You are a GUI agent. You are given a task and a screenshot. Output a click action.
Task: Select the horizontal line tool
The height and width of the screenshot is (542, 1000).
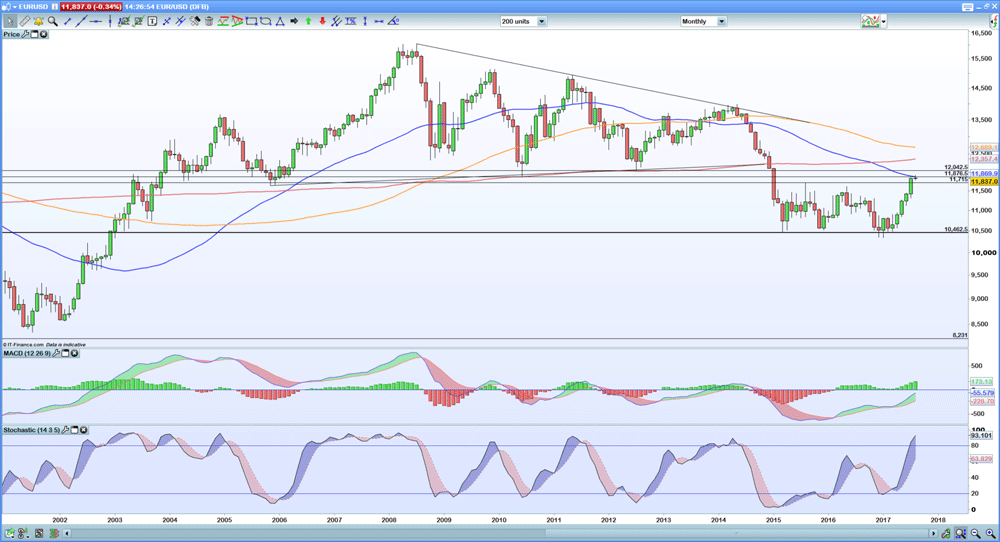[96, 21]
